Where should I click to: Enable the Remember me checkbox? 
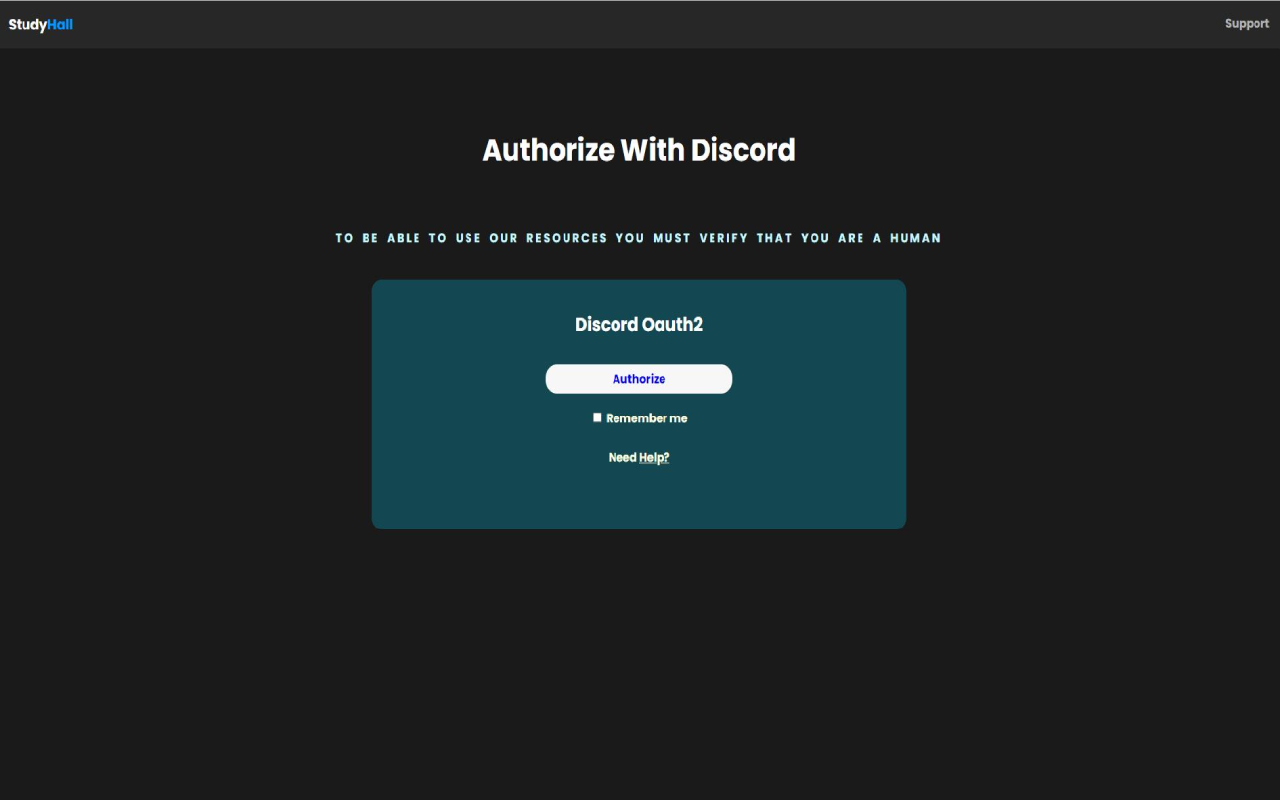coord(597,418)
